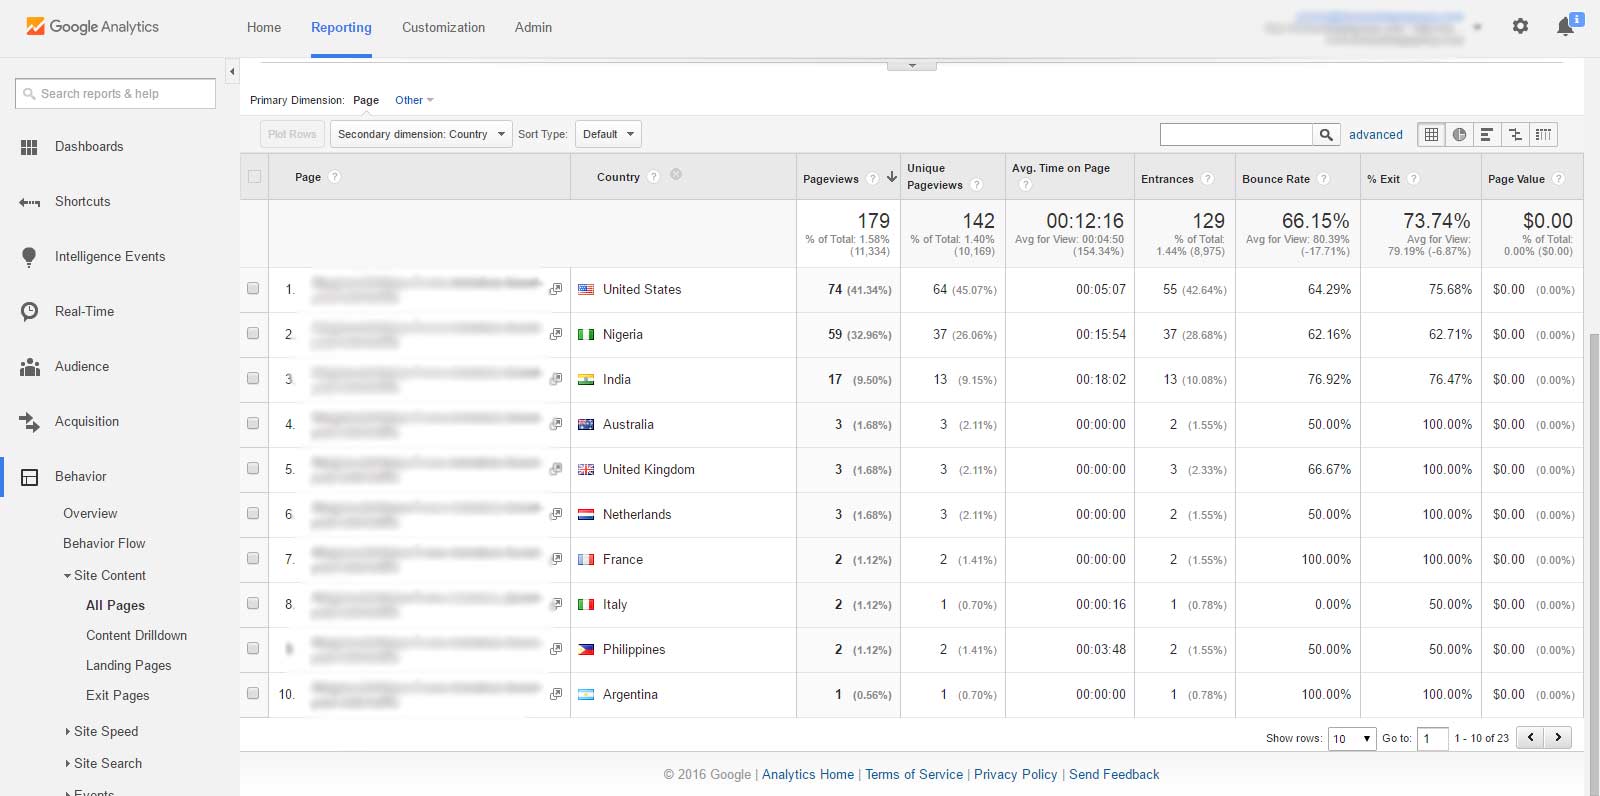Image resolution: width=1600 pixels, height=796 pixels.
Task: Switch to Performance bar view
Action: tap(1487, 134)
